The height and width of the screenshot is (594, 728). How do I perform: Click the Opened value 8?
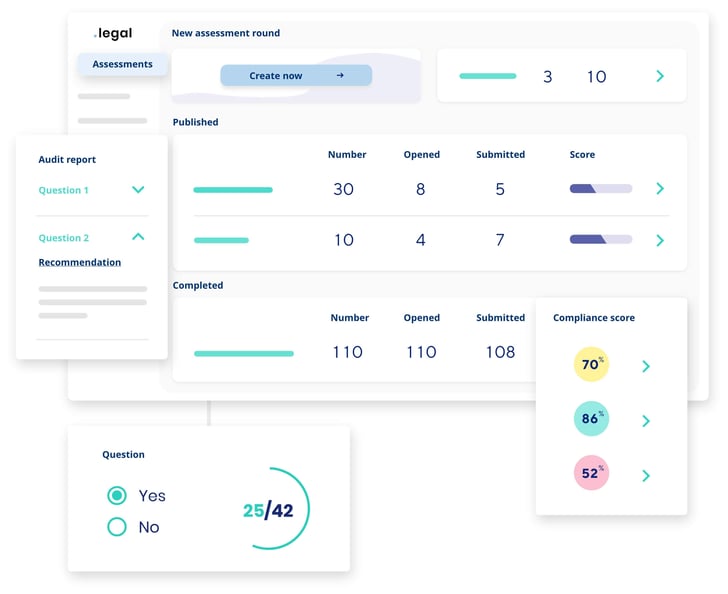421,189
